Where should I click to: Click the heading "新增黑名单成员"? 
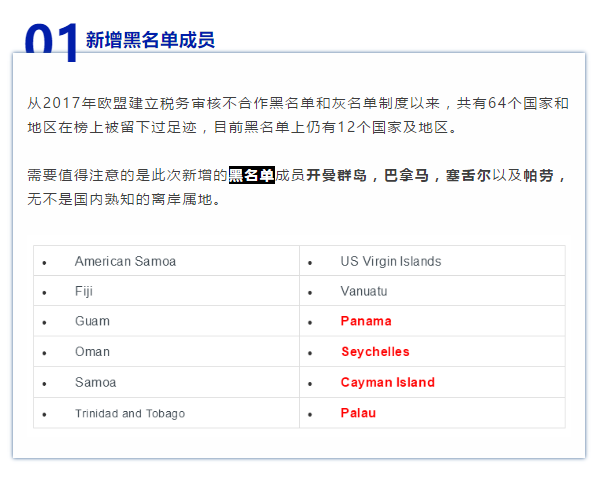coord(150,40)
